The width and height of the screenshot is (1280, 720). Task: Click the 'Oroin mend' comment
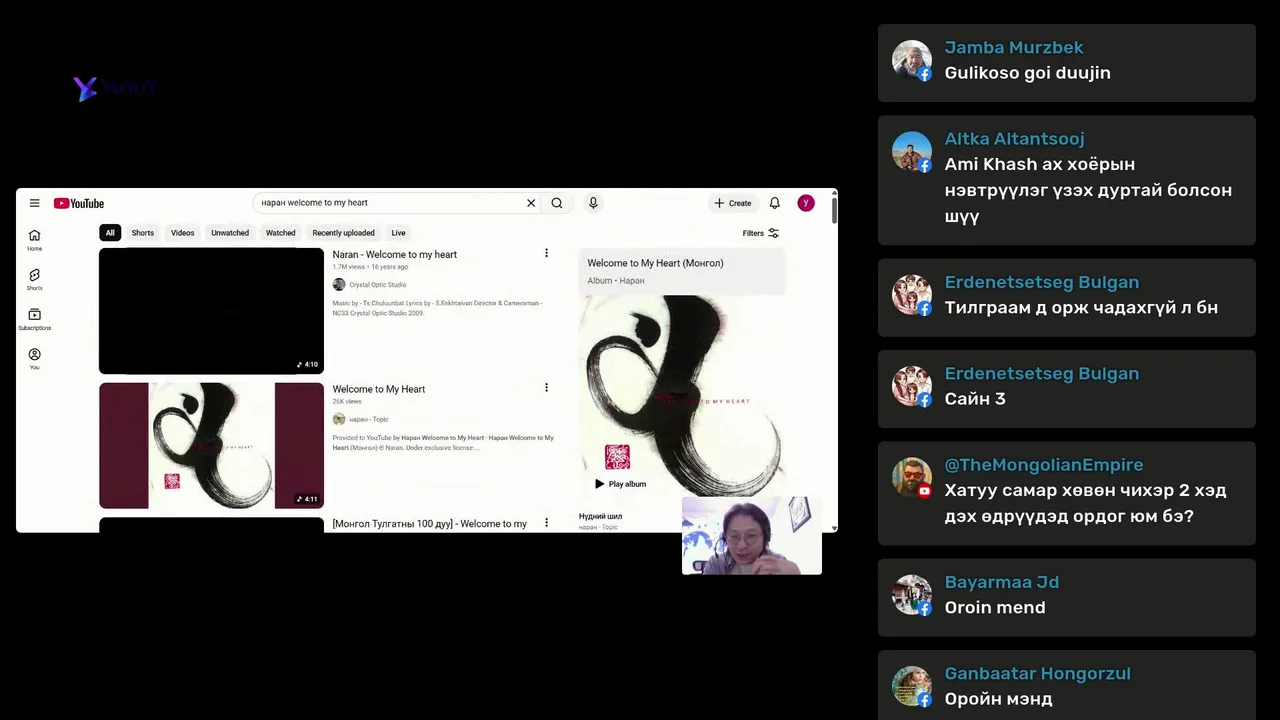point(995,608)
